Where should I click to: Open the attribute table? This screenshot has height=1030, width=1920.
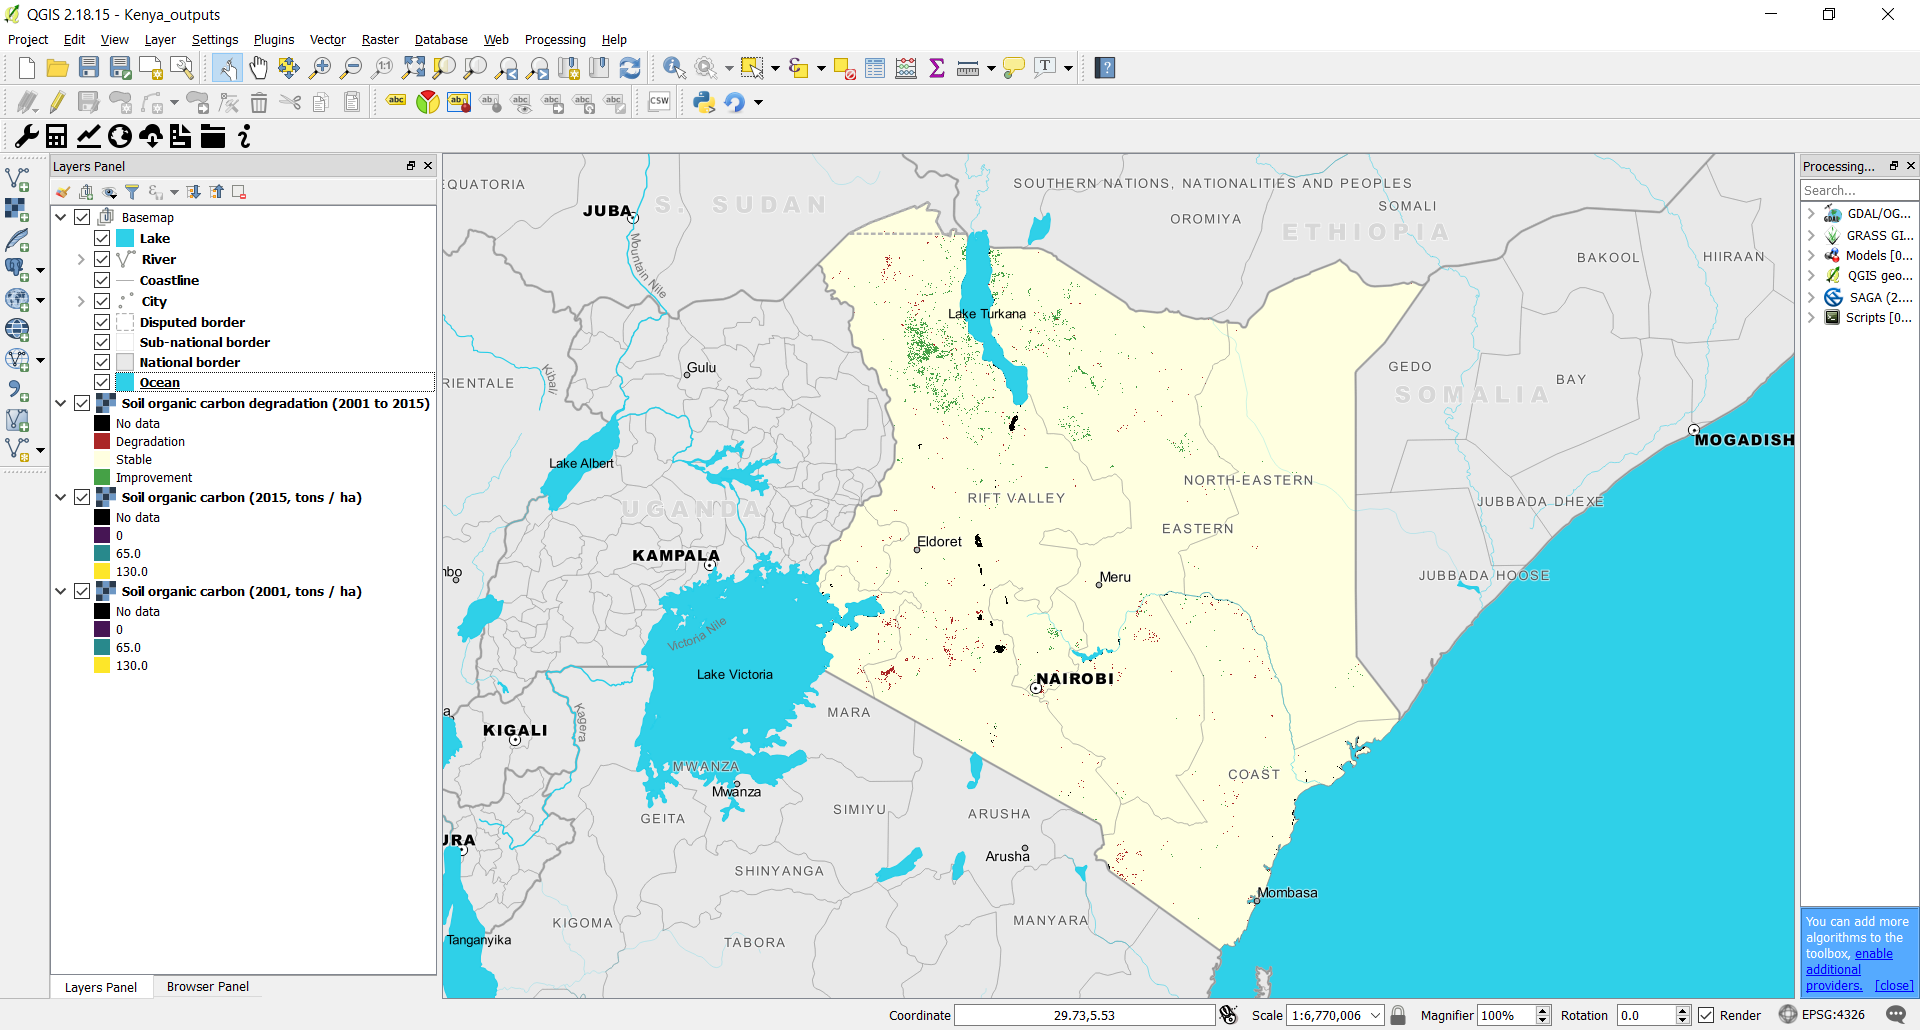[x=875, y=68]
